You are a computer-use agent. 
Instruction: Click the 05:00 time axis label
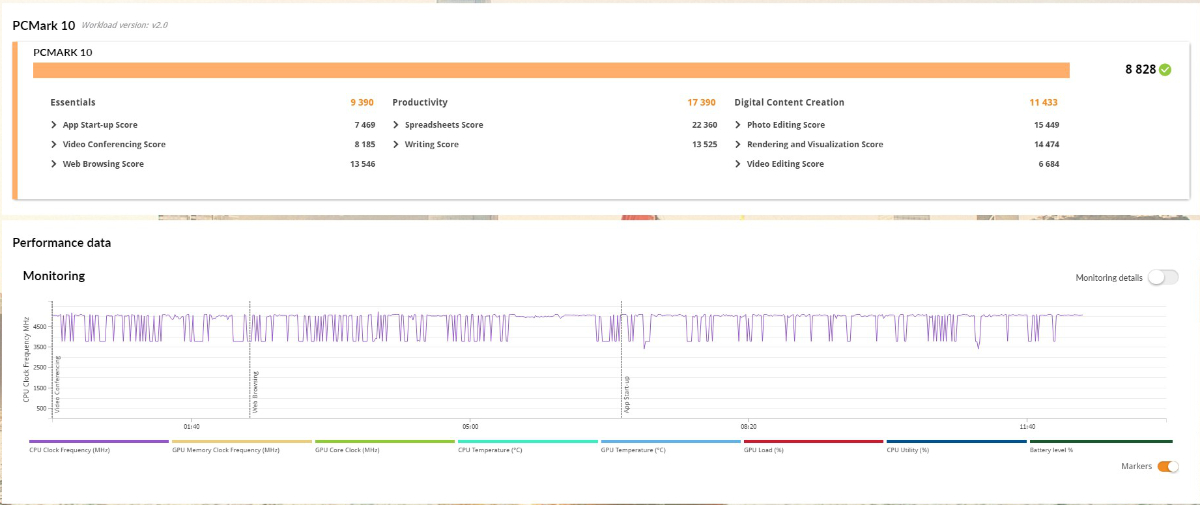coord(470,426)
